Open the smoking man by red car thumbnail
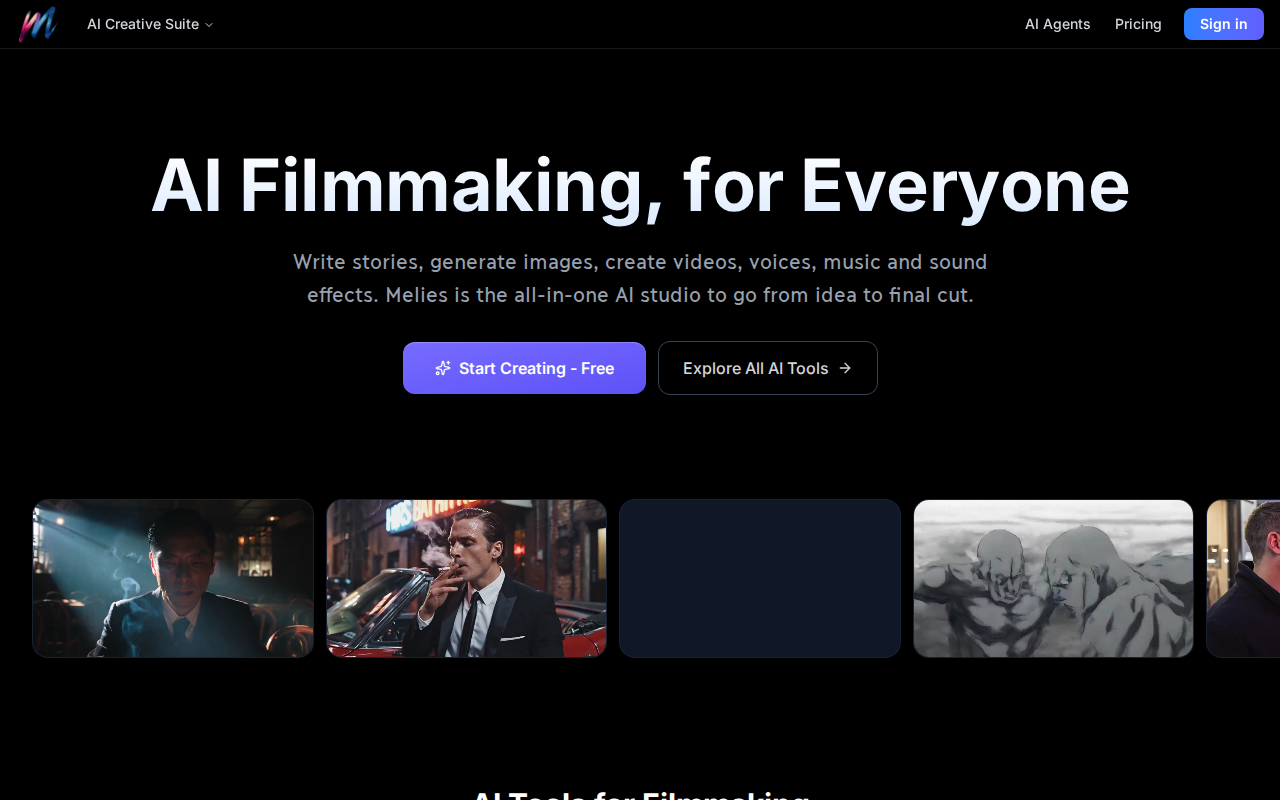 coord(466,578)
